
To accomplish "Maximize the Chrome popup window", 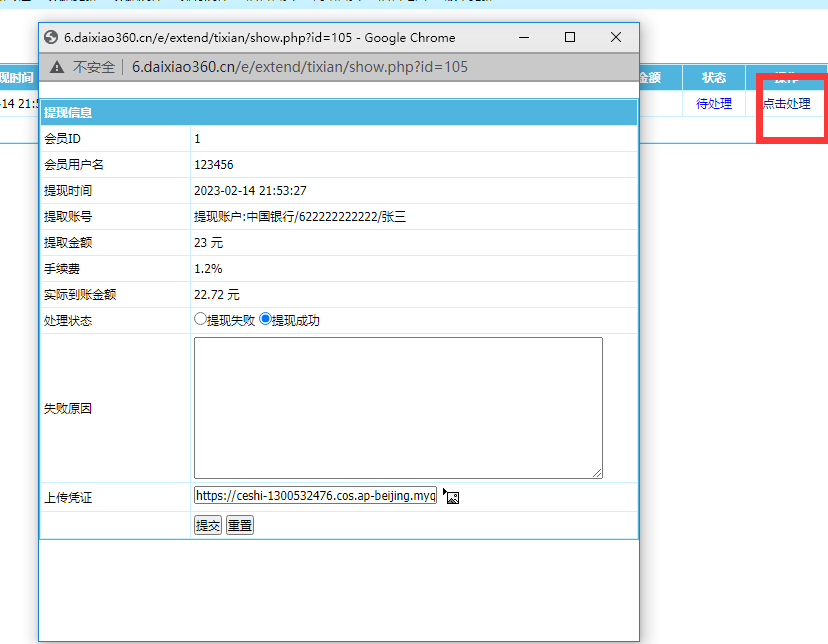I will (x=570, y=37).
